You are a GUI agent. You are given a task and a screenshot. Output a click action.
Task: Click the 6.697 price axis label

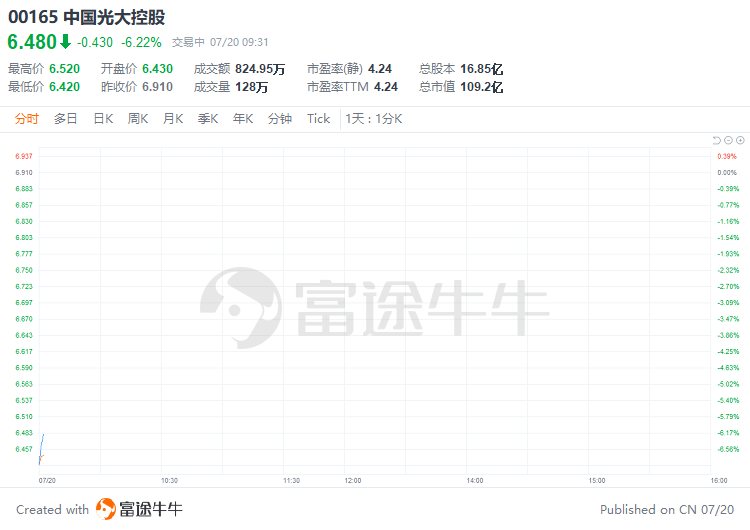[24, 303]
